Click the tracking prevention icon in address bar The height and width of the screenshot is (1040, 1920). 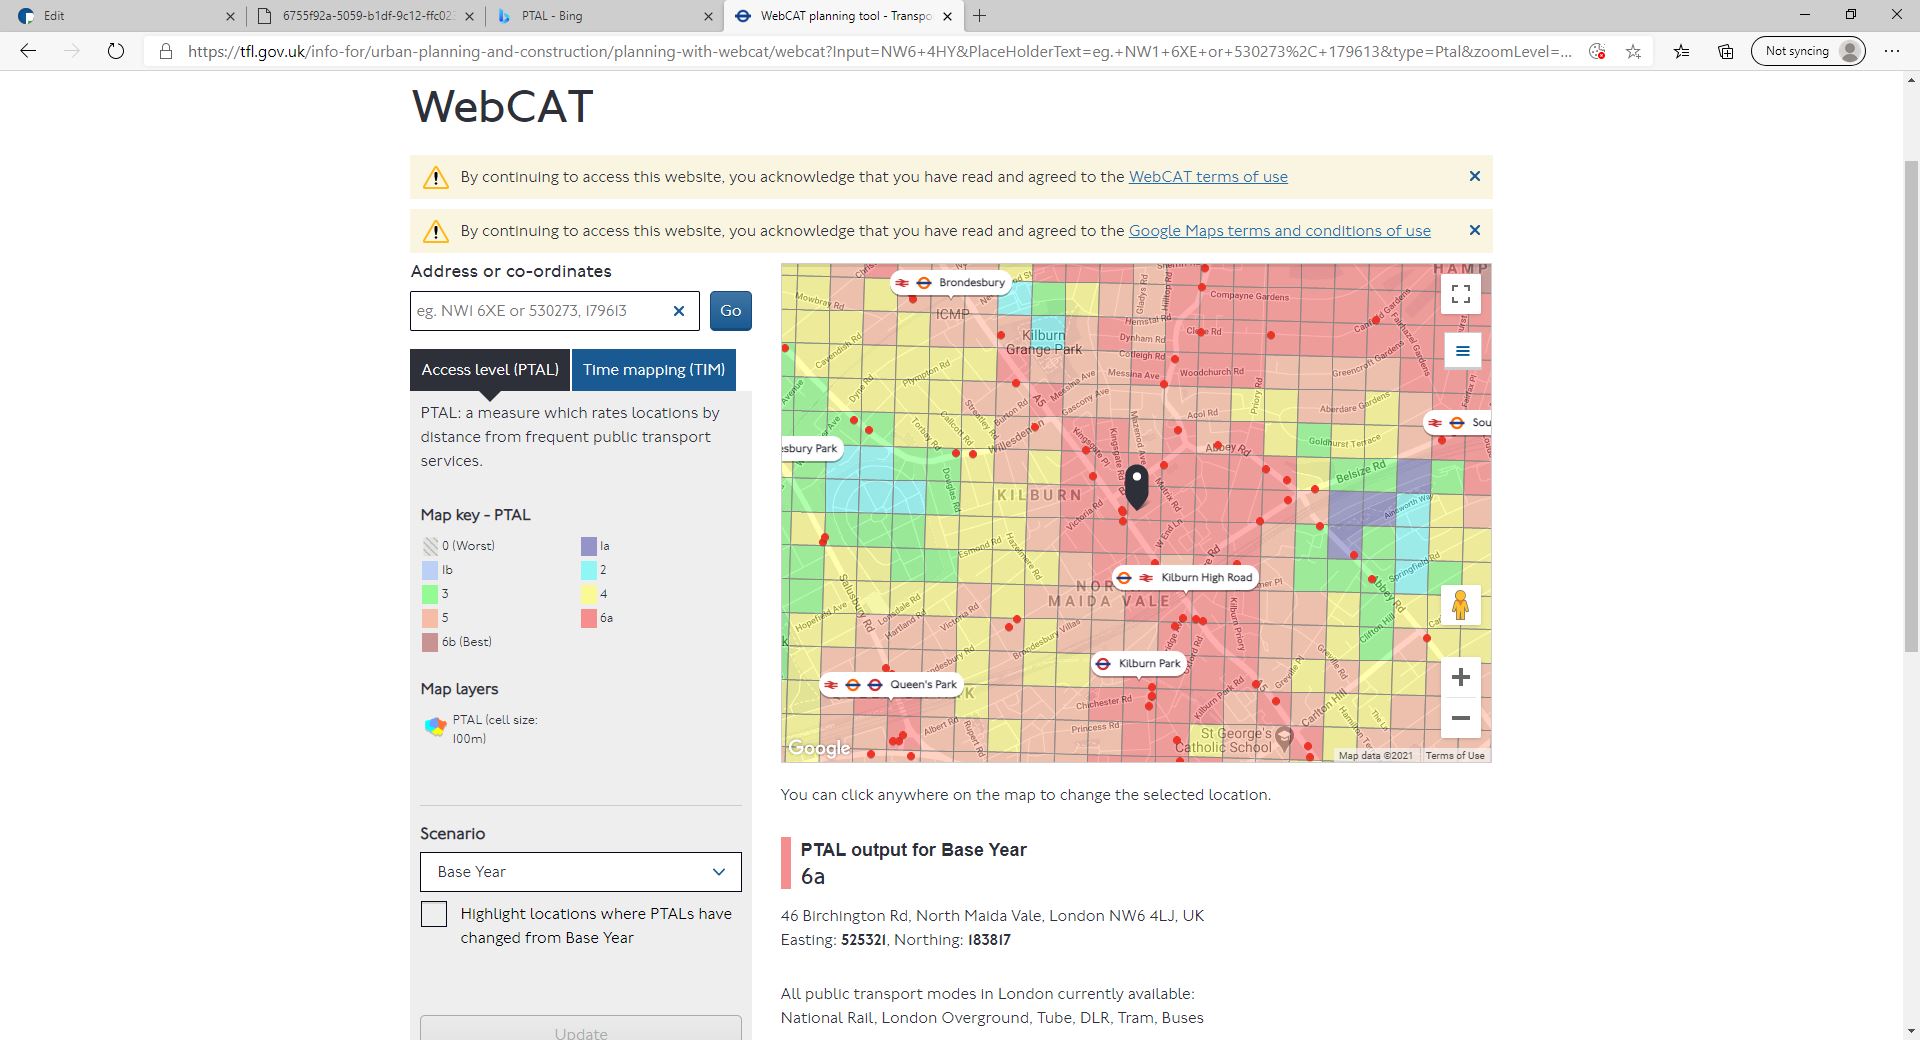tap(1597, 51)
